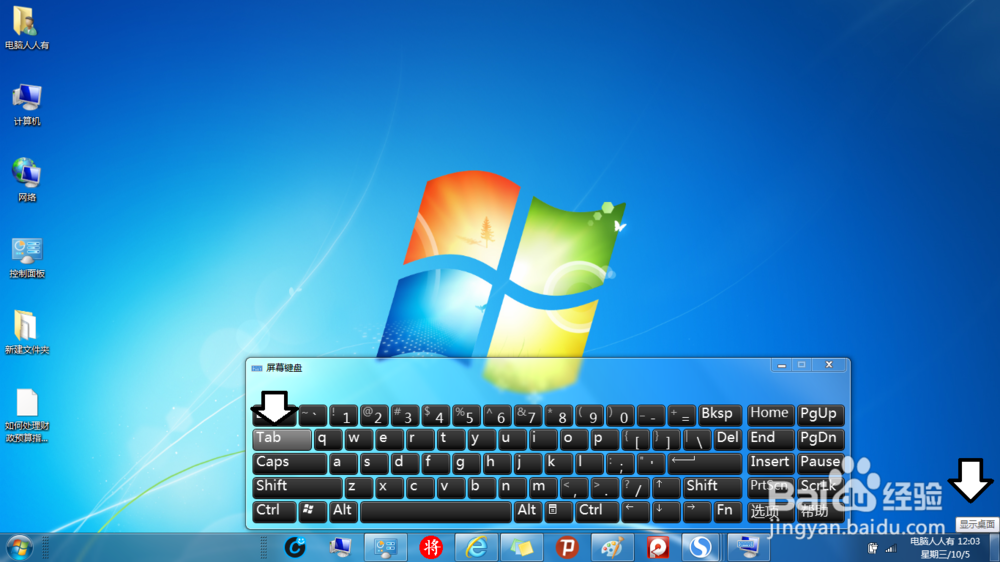The width and height of the screenshot is (1000, 562).
Task: Switch to Control Panel taskbar window
Action: coord(385,547)
